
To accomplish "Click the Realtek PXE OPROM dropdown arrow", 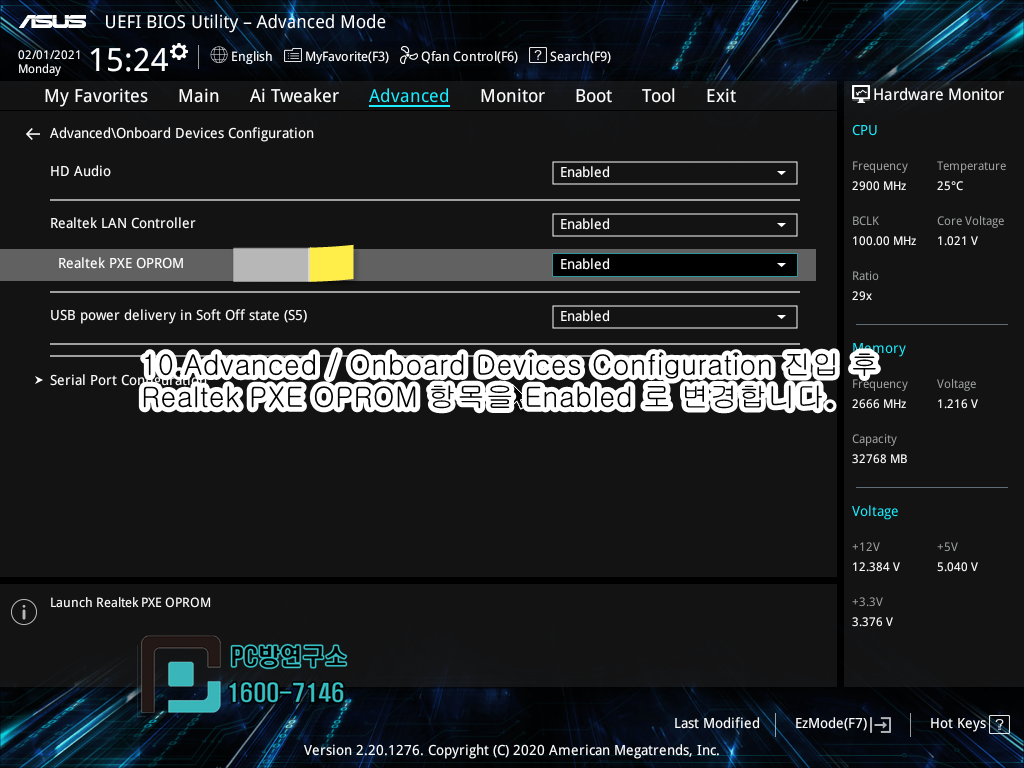I will pos(781,265).
